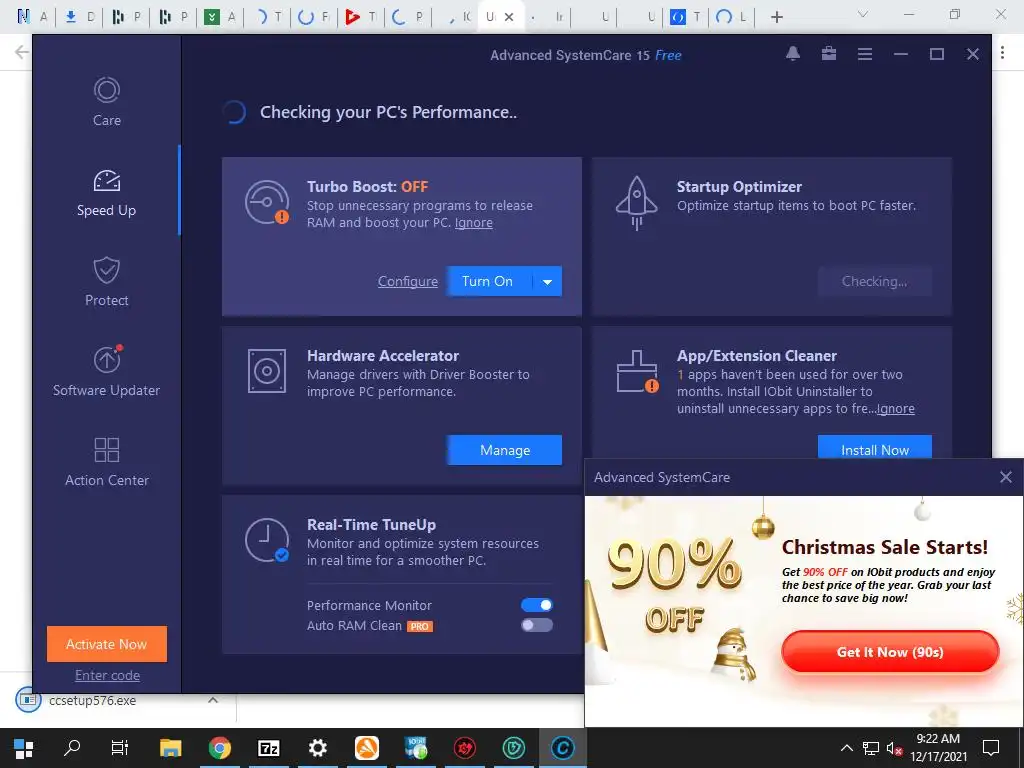Click the PRO badge beside Auto RAM Clean
Screen dimensions: 1024x768
(419, 626)
